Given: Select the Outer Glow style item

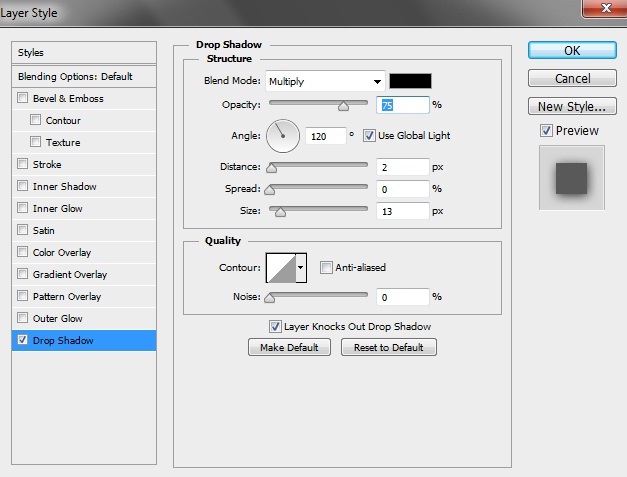Looking at the screenshot, I should [x=57, y=318].
